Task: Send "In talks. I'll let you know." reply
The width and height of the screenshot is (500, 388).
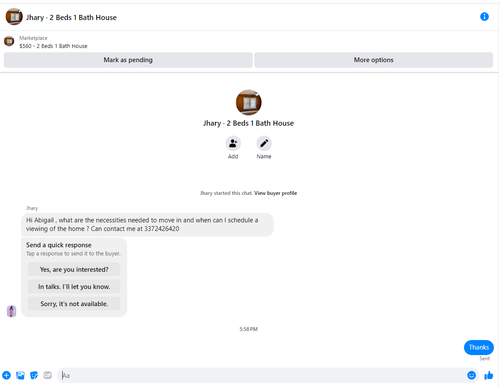Action: [x=74, y=287]
